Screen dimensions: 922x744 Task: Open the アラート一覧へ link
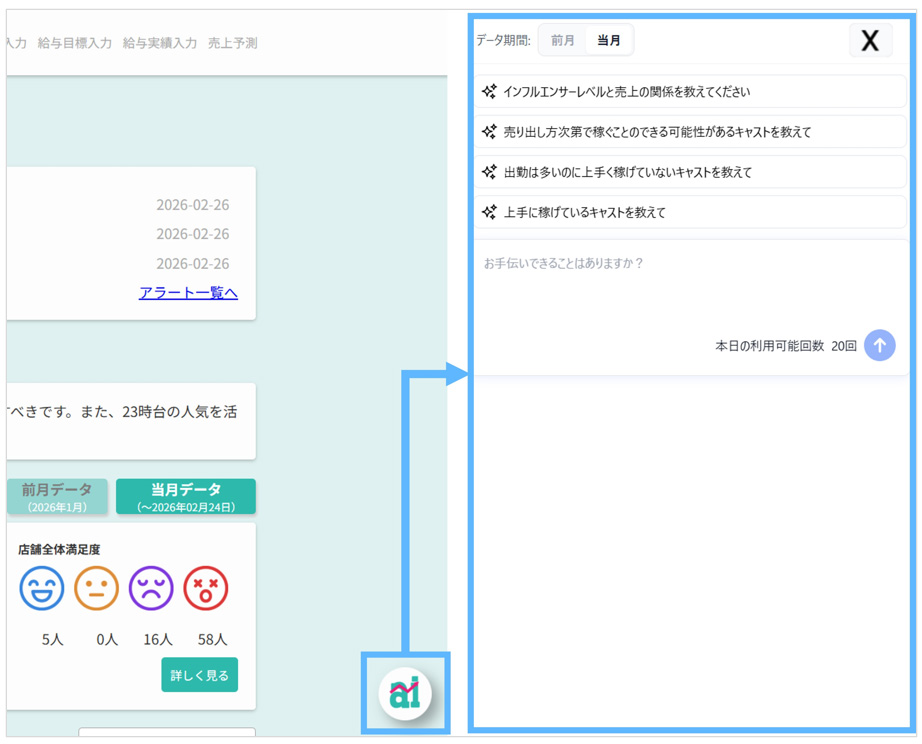pos(188,293)
